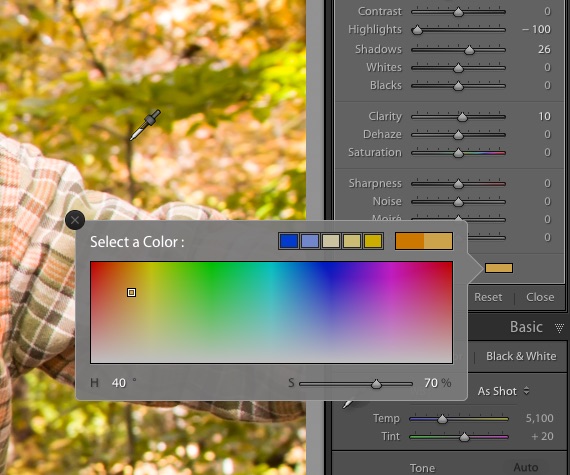Click the Reset button
This screenshot has width=570, height=475.
point(488,297)
